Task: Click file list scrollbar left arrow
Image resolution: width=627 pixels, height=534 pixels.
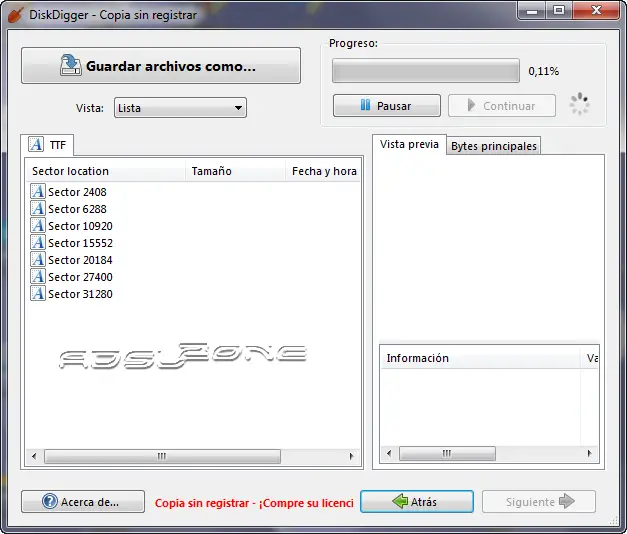Action: pyautogui.click(x=34, y=456)
